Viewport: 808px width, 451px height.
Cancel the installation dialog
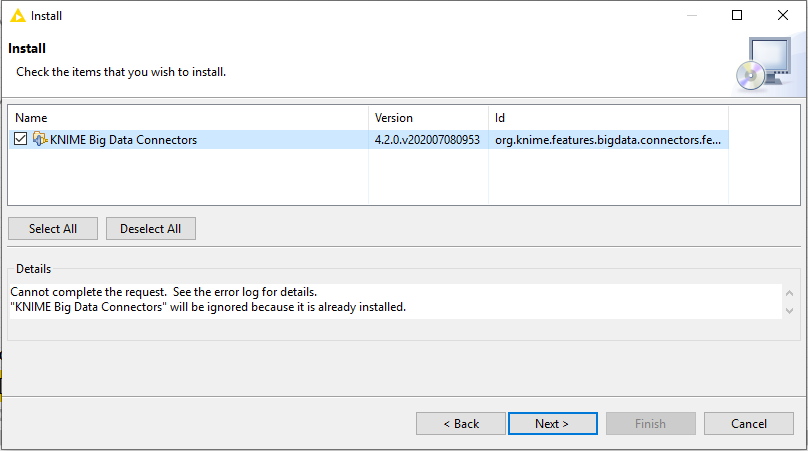pyautogui.click(x=749, y=424)
